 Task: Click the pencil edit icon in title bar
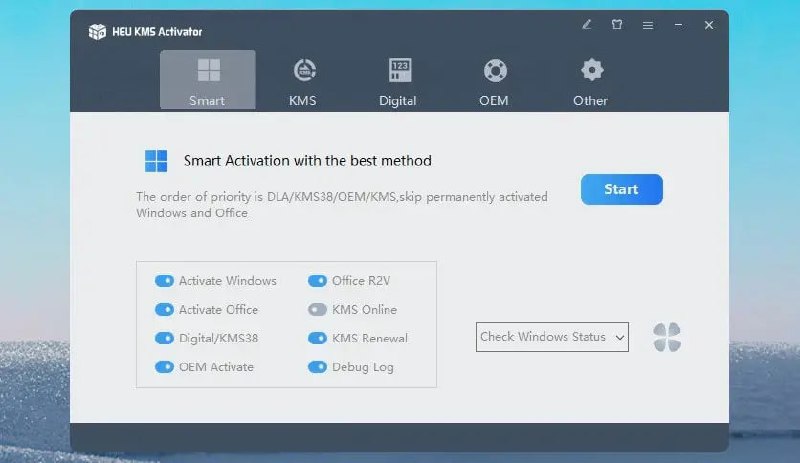pyautogui.click(x=587, y=25)
